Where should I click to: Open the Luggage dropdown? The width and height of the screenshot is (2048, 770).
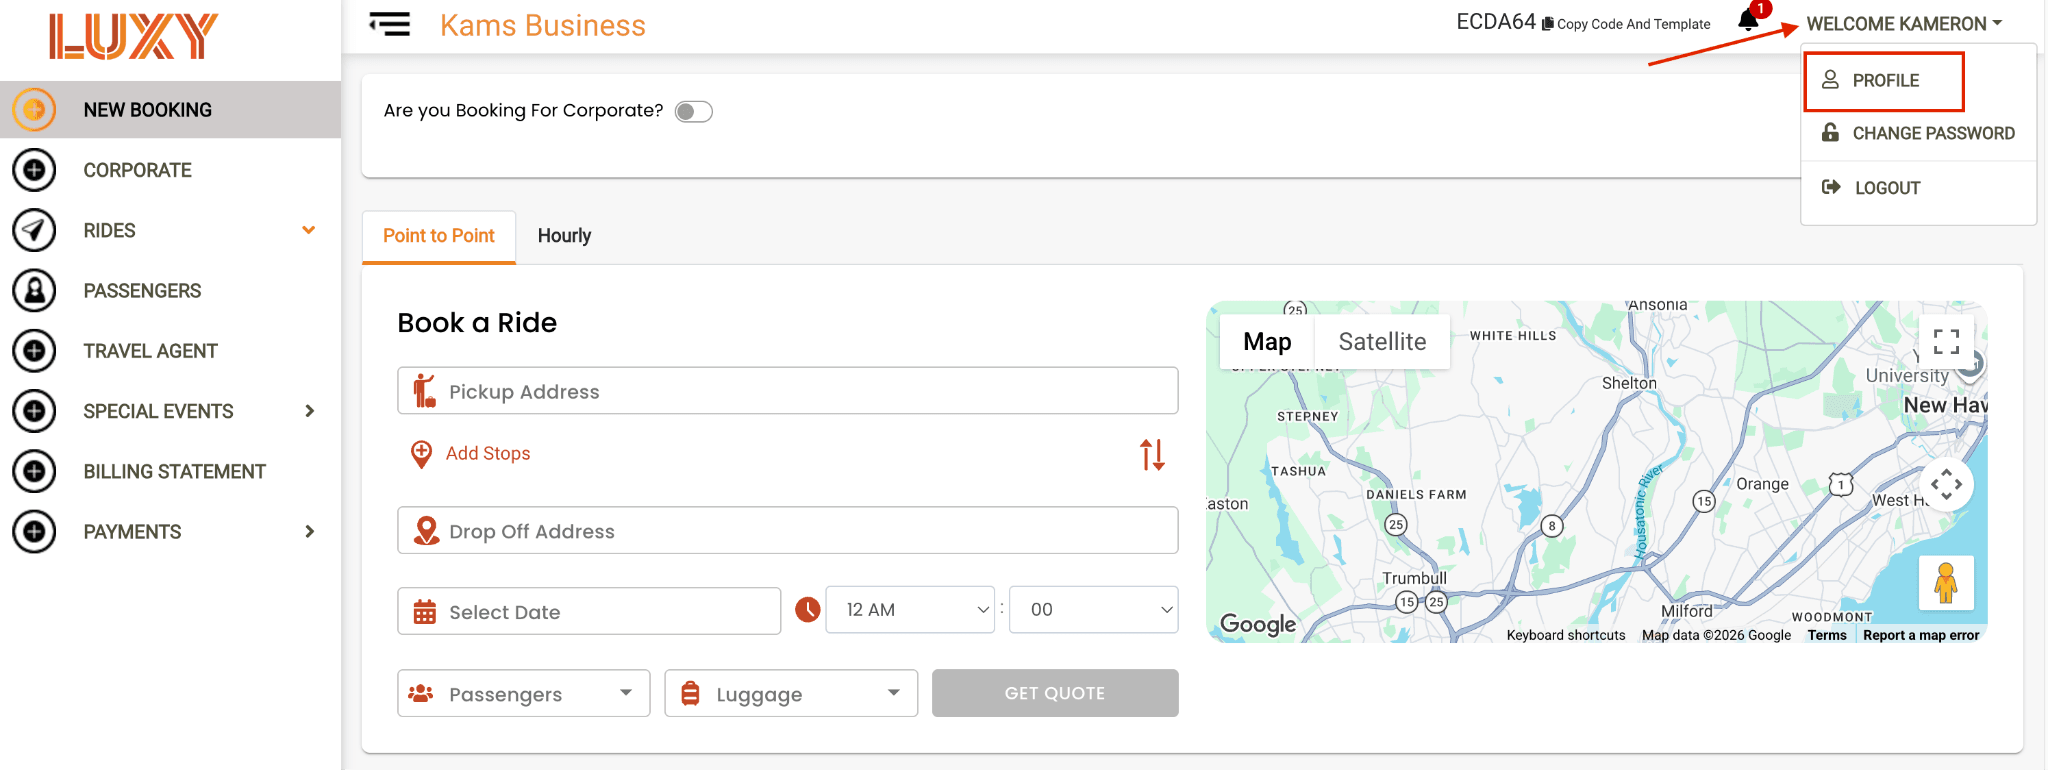791,693
